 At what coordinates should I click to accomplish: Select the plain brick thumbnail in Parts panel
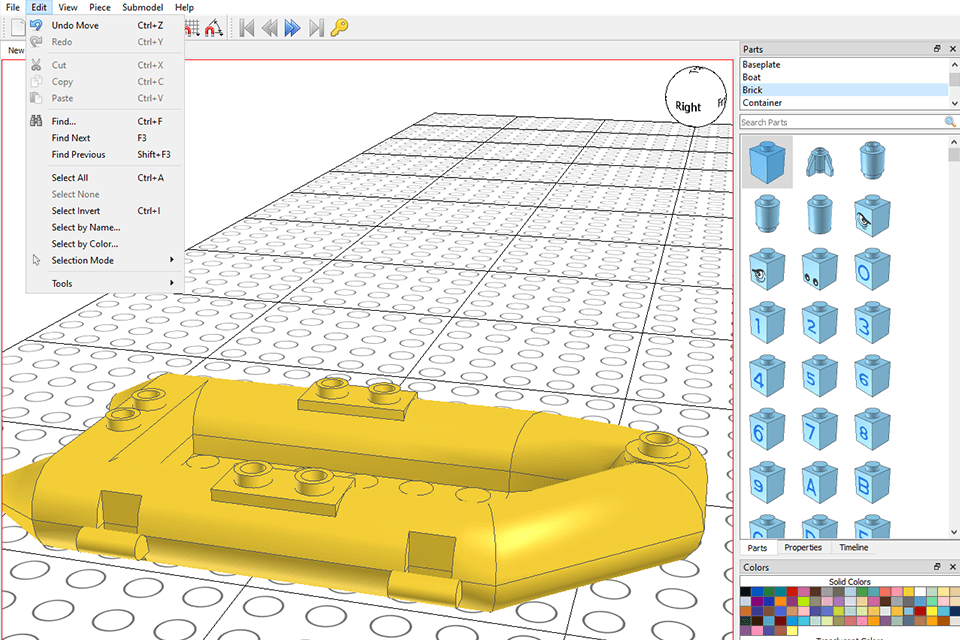tap(767, 162)
